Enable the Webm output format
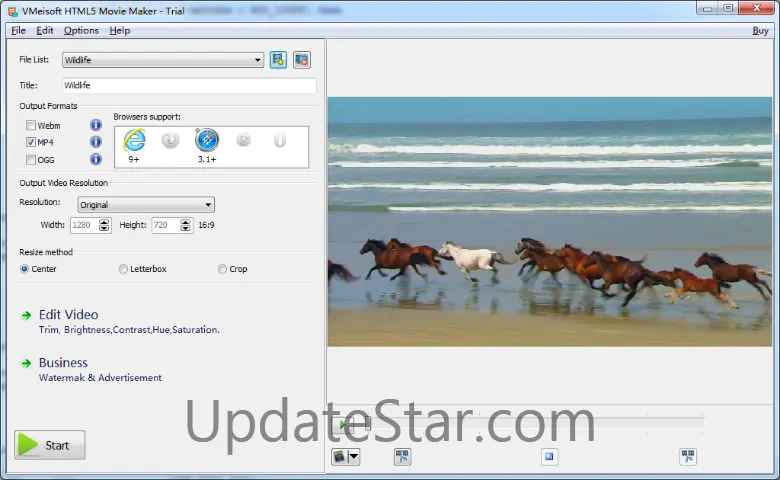This screenshot has width=780, height=480. click(x=31, y=125)
